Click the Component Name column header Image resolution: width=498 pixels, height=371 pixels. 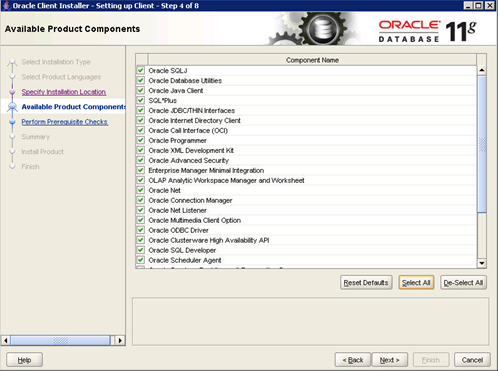click(x=312, y=60)
